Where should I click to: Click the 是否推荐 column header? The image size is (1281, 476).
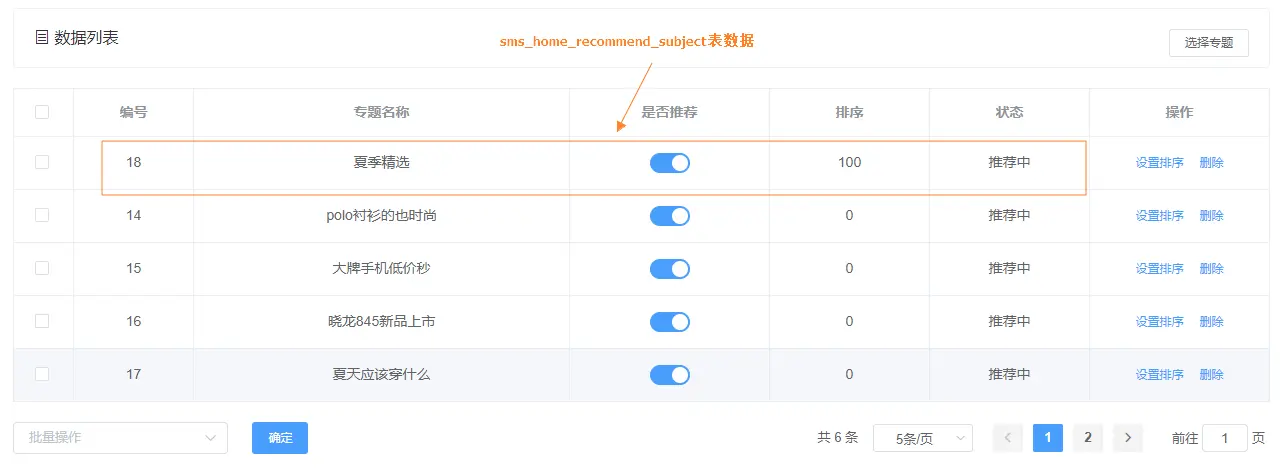[x=669, y=112]
